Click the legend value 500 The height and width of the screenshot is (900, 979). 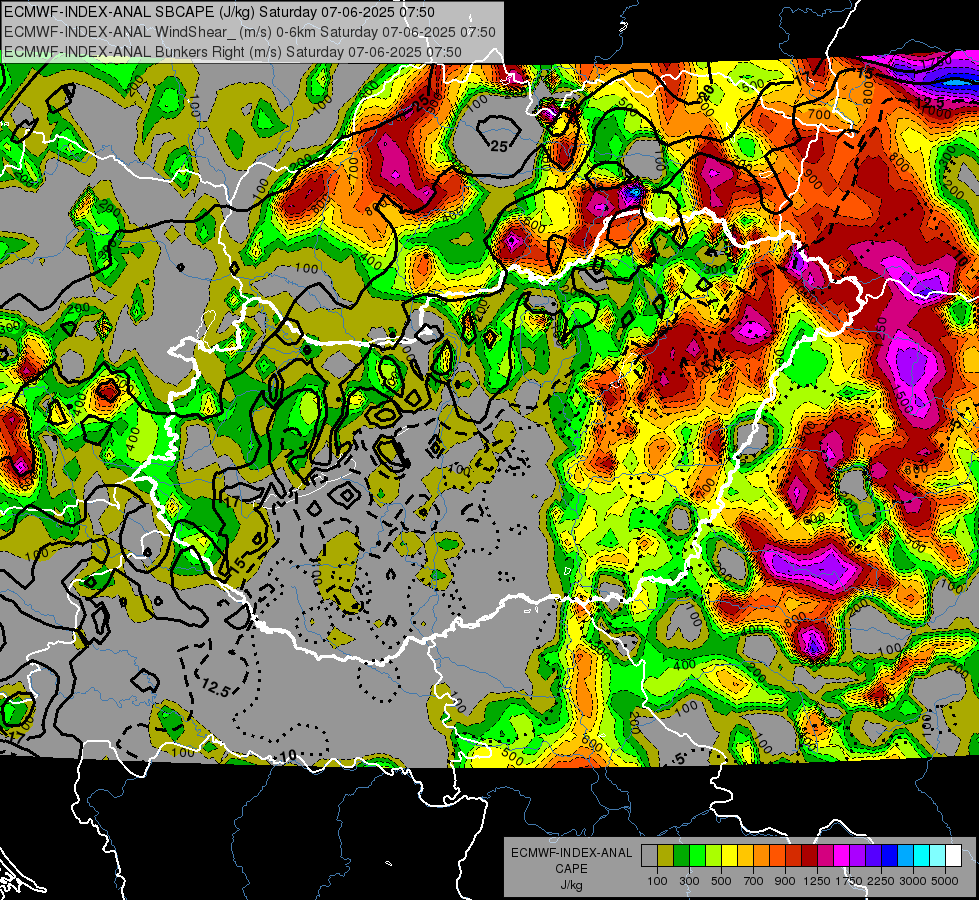[721, 881]
